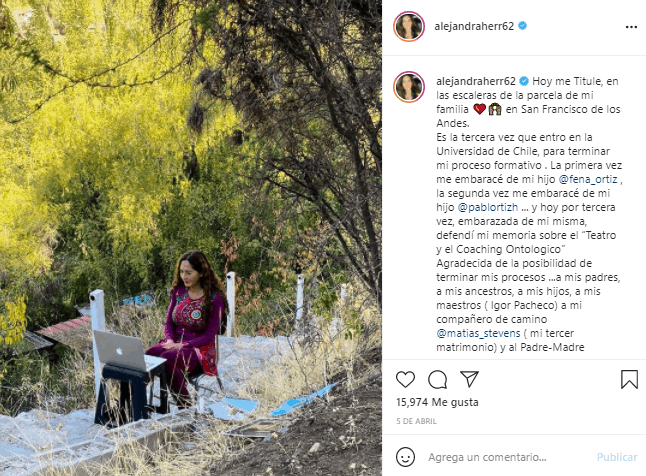Open comments via the speech bubble icon
646x476 pixels.
coord(437,380)
